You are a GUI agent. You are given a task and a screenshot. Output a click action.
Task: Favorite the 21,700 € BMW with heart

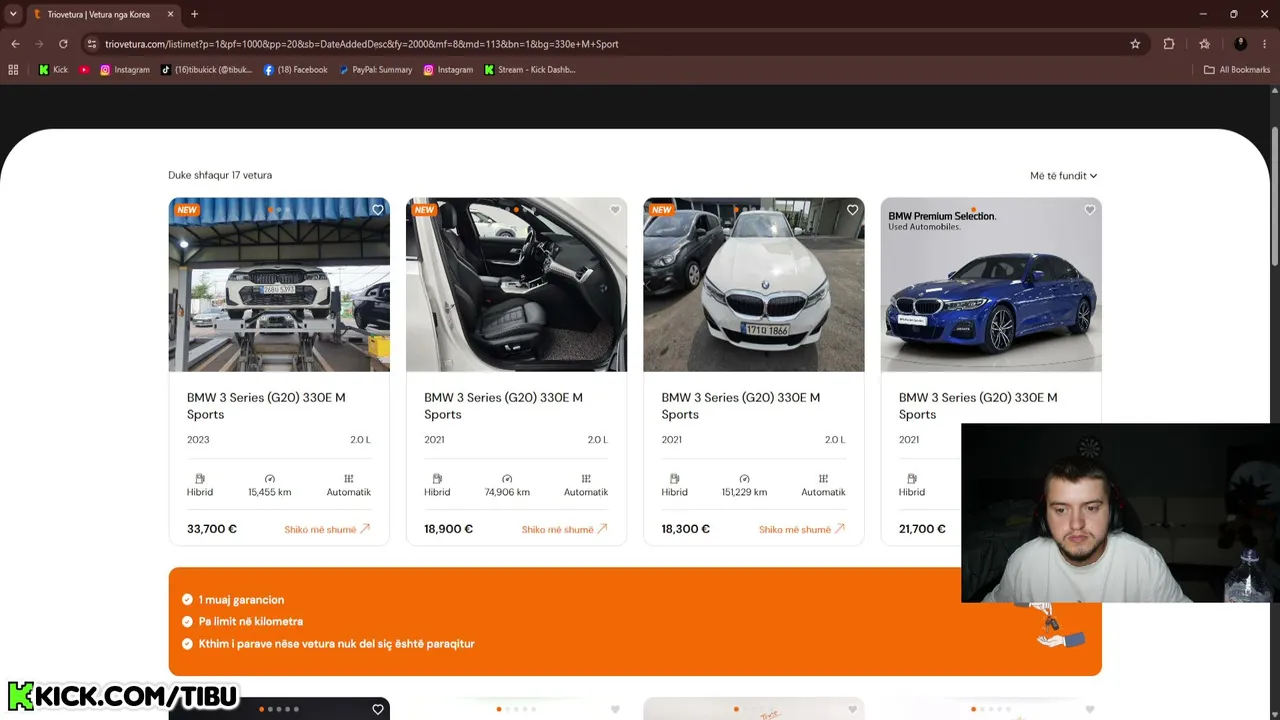point(1090,210)
